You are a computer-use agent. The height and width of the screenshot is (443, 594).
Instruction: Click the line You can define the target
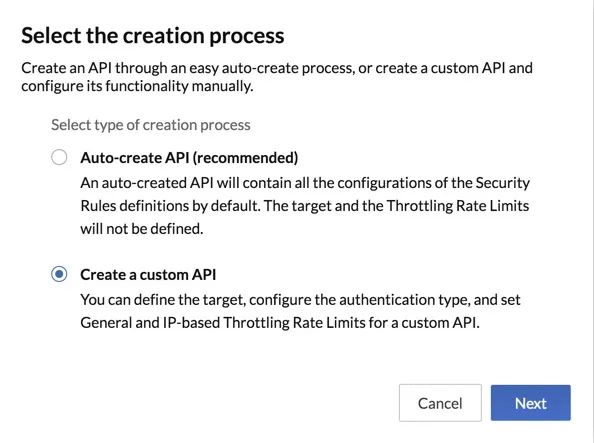[x=300, y=300]
